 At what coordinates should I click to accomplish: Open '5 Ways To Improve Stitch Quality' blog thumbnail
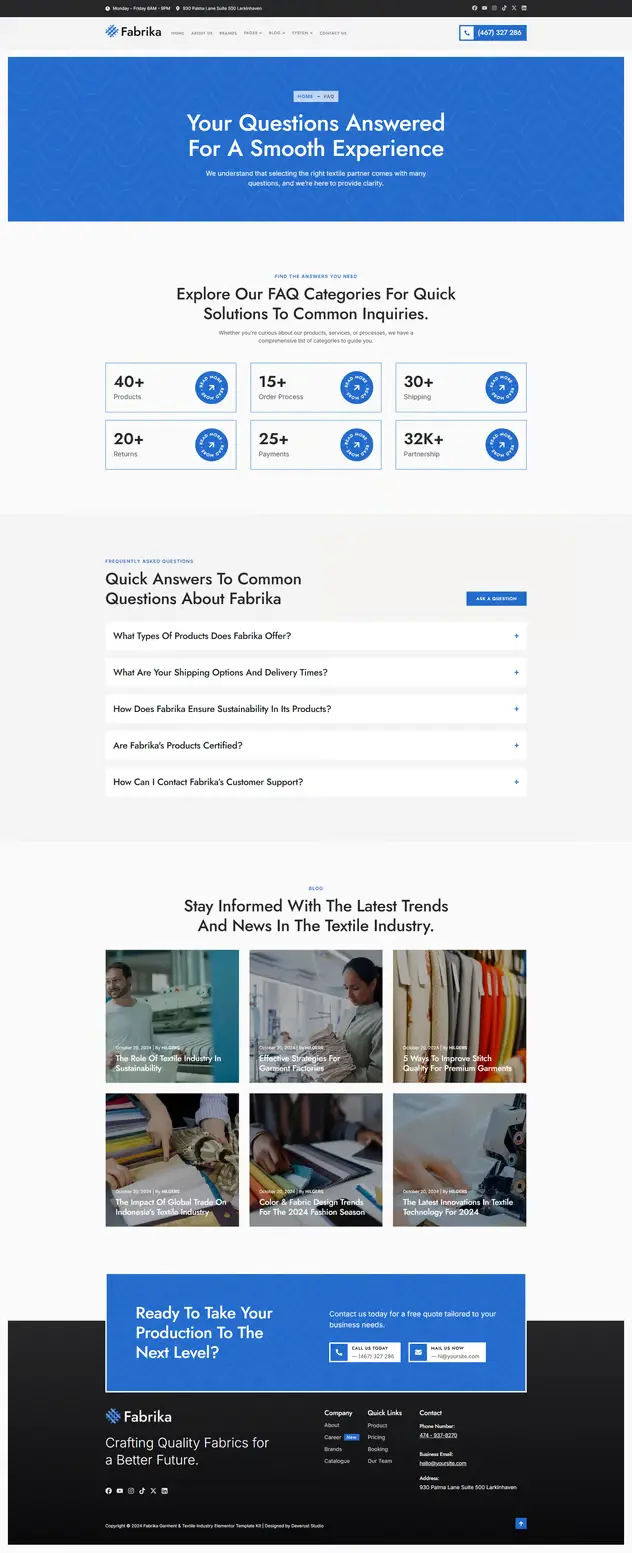[459, 1016]
